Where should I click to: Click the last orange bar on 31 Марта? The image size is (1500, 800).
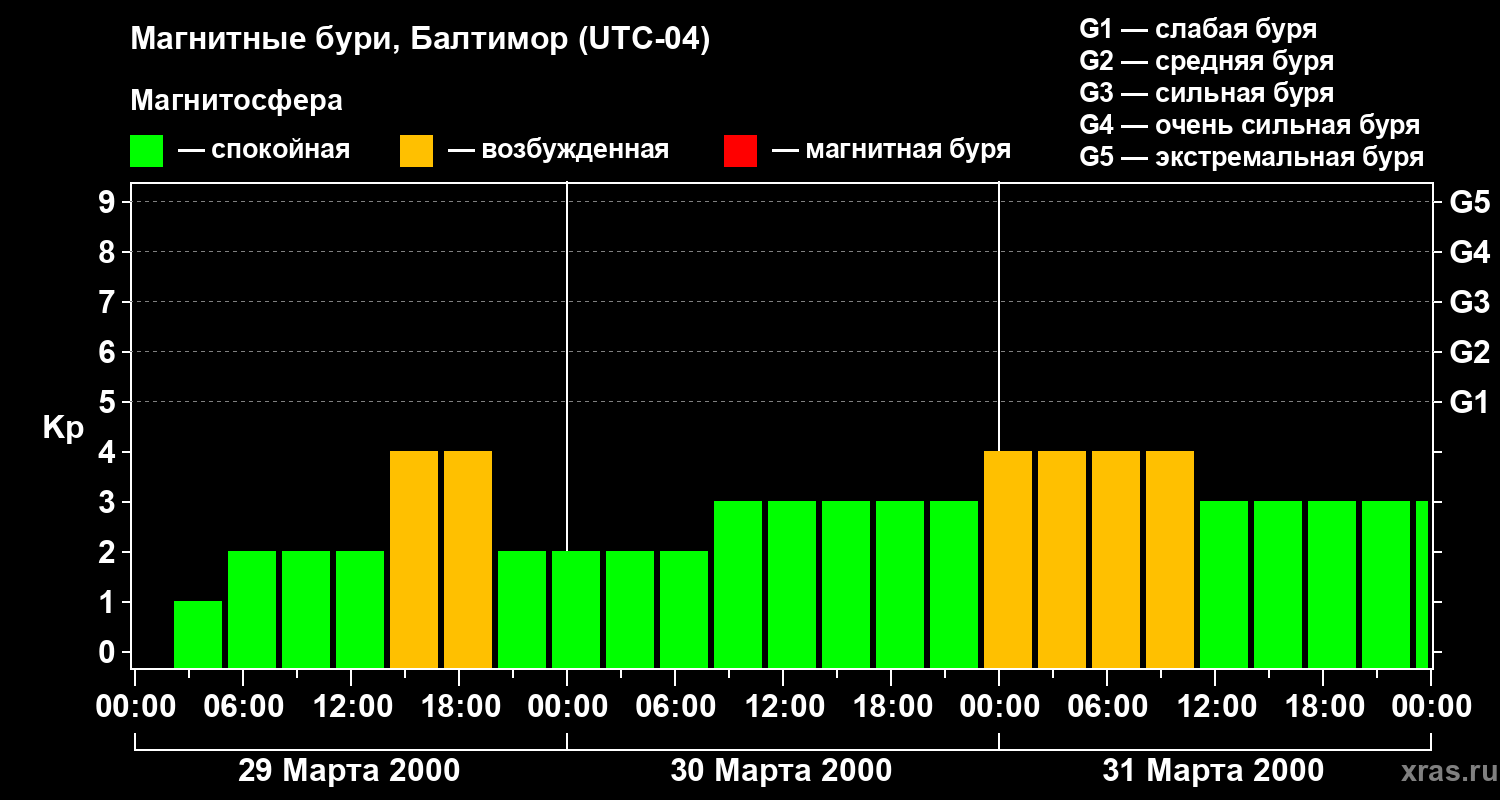(x=1170, y=560)
